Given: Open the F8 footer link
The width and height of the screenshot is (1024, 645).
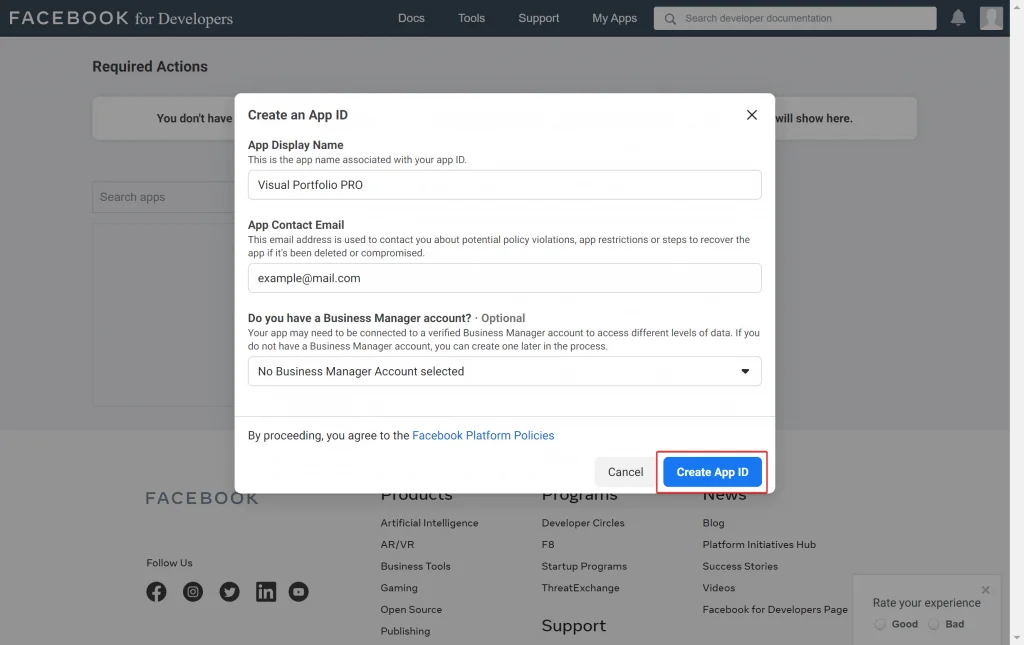Looking at the screenshot, I should pos(547,544).
